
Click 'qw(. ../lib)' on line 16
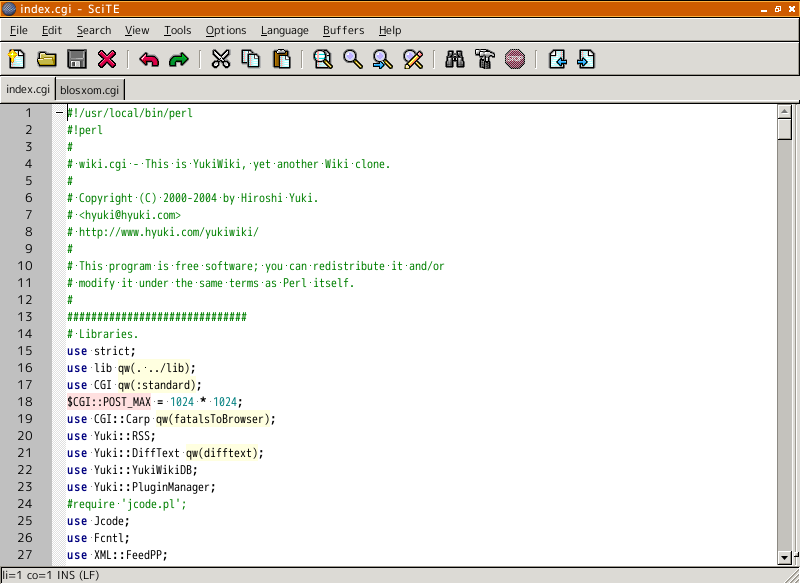tap(154, 368)
